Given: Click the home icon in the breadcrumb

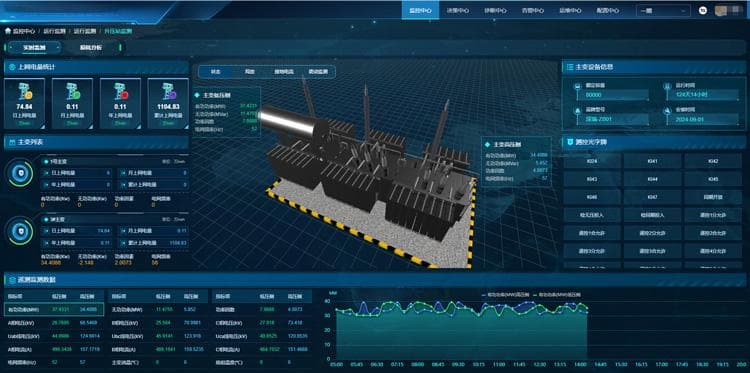Looking at the screenshot, I should [x=8, y=31].
